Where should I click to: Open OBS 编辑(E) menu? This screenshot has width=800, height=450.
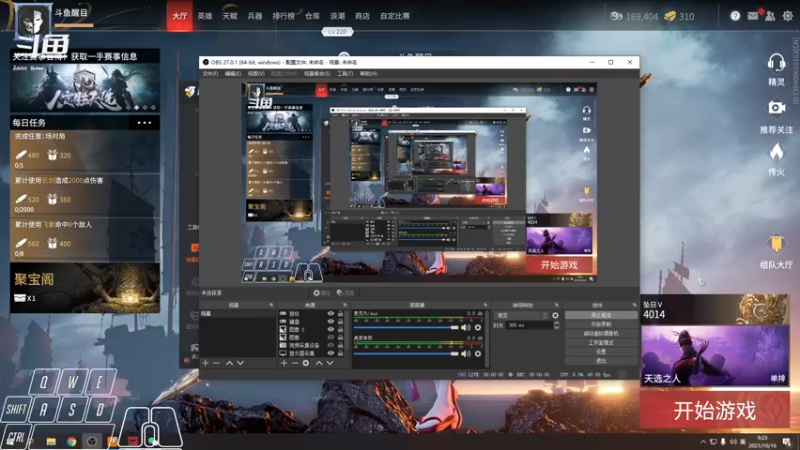click(x=233, y=74)
